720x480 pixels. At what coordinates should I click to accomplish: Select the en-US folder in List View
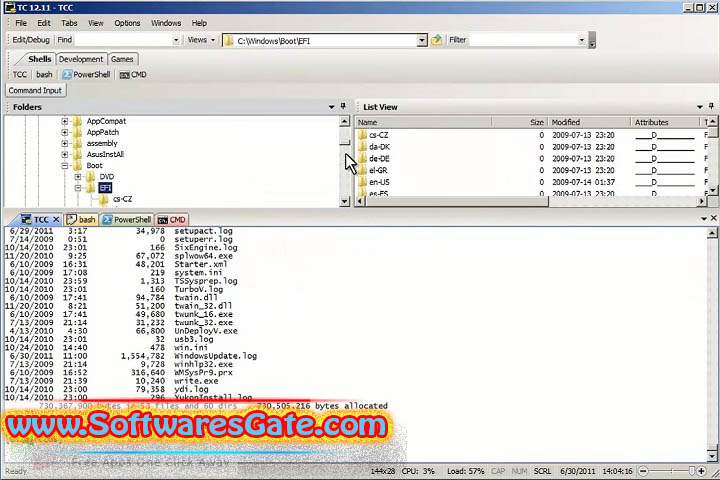(379, 182)
